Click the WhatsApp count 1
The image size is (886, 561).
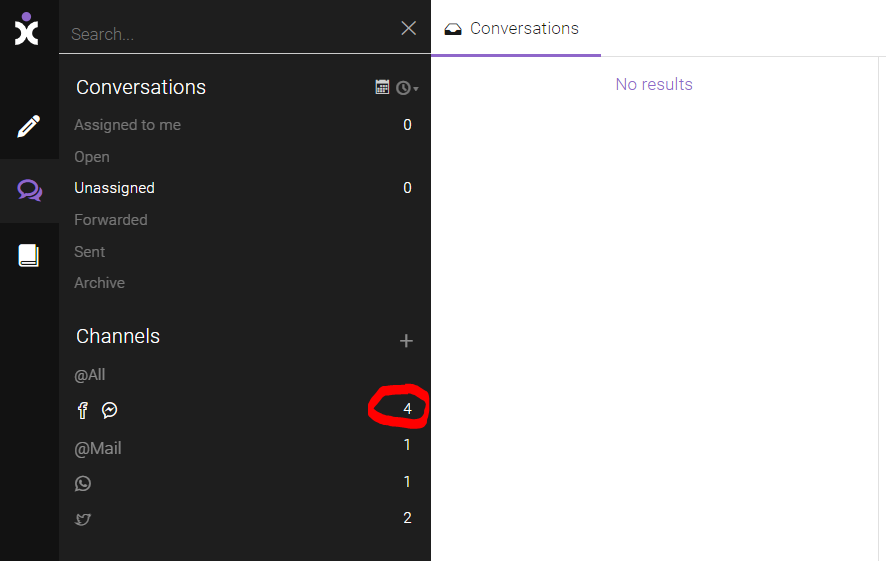coord(407,481)
